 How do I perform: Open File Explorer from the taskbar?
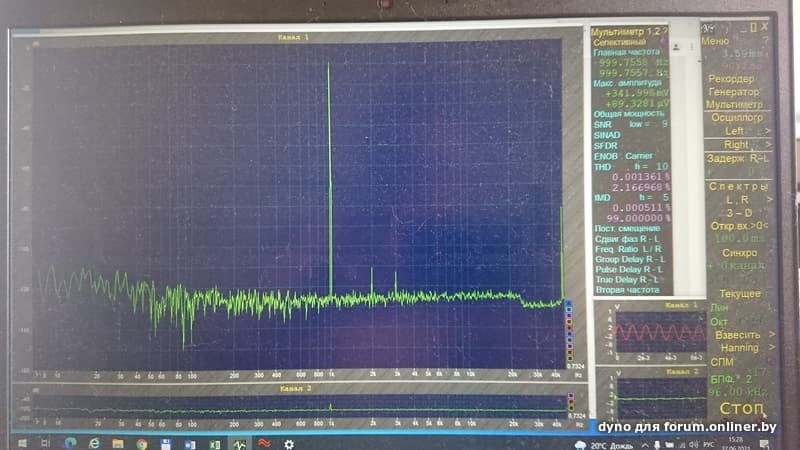click(118, 442)
